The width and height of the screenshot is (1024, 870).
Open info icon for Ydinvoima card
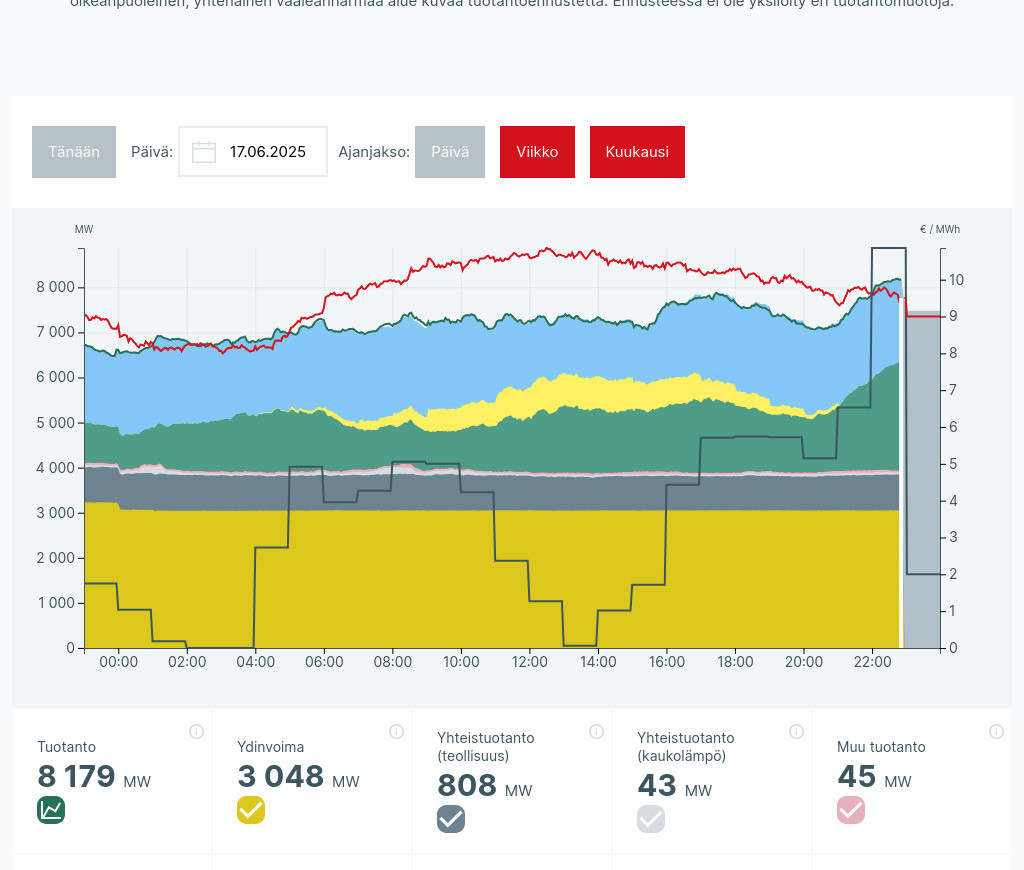click(x=396, y=731)
